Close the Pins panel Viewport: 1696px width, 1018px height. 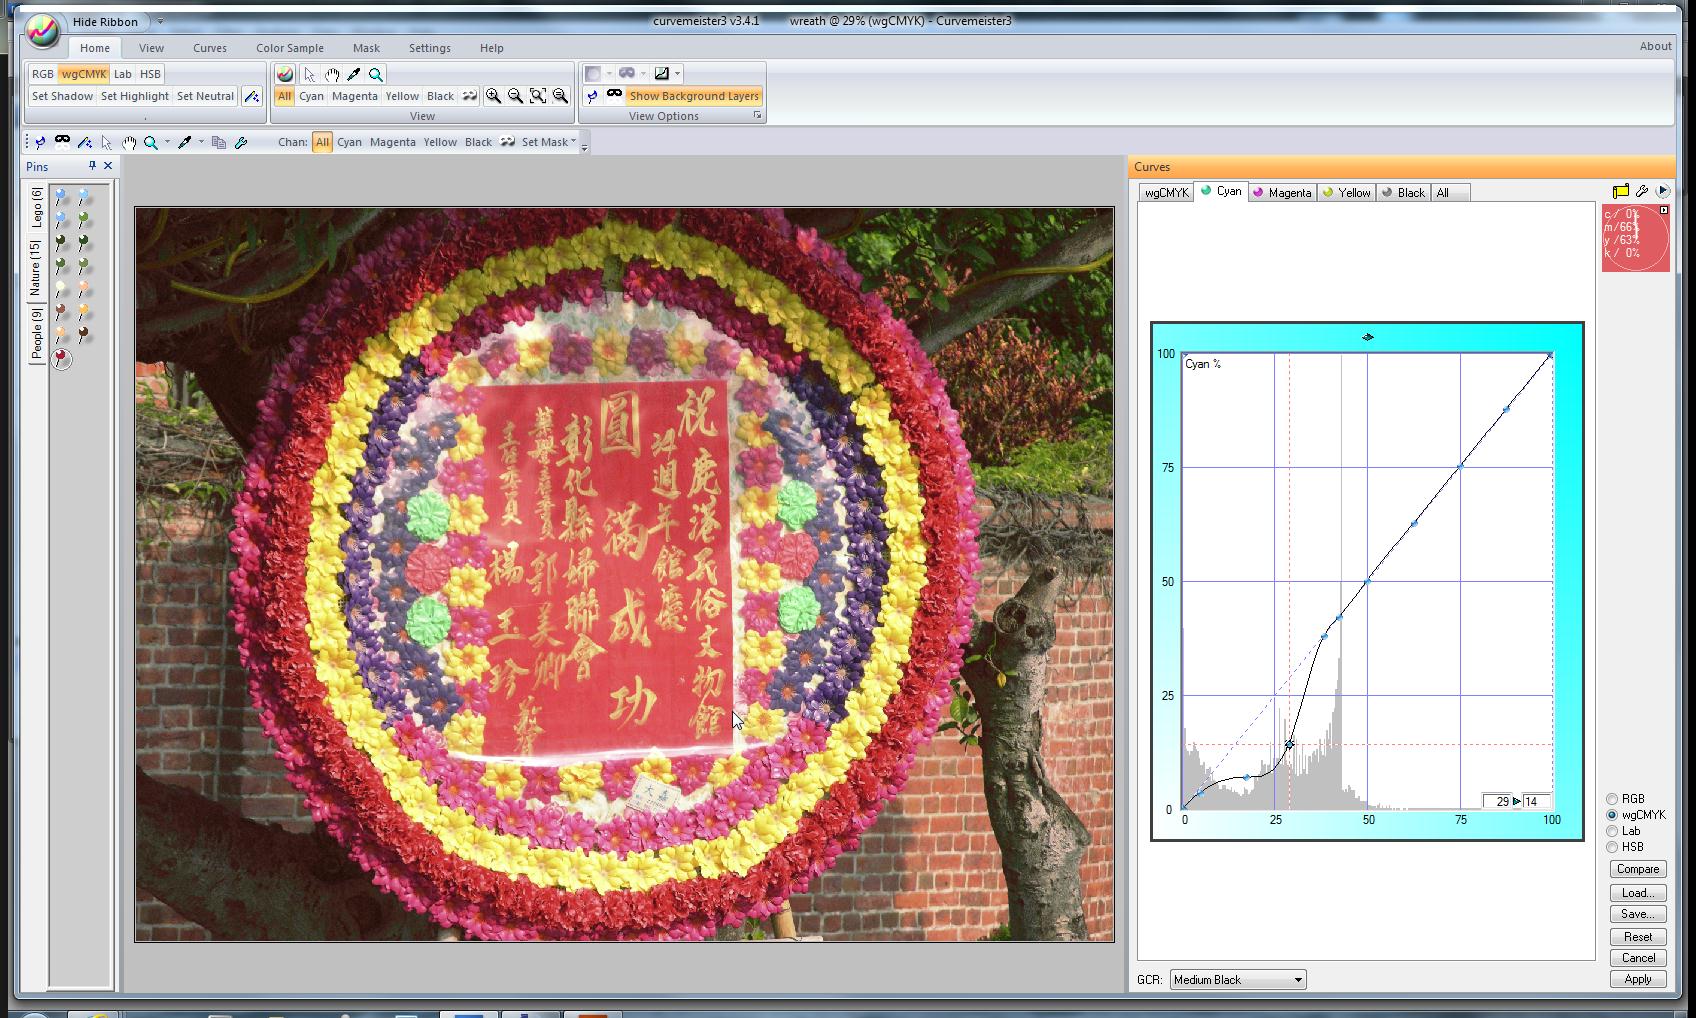(x=108, y=166)
